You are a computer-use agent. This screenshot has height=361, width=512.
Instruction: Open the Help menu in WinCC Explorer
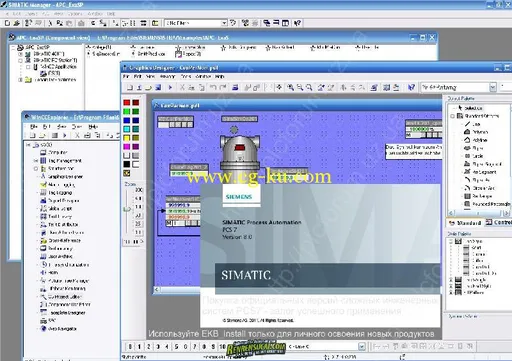[93, 127]
